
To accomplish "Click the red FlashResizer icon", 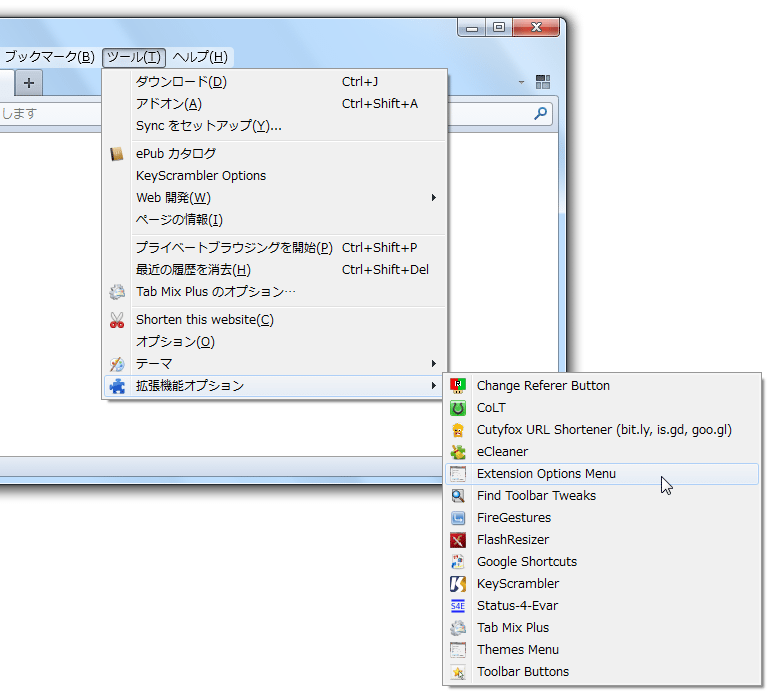I will point(458,540).
